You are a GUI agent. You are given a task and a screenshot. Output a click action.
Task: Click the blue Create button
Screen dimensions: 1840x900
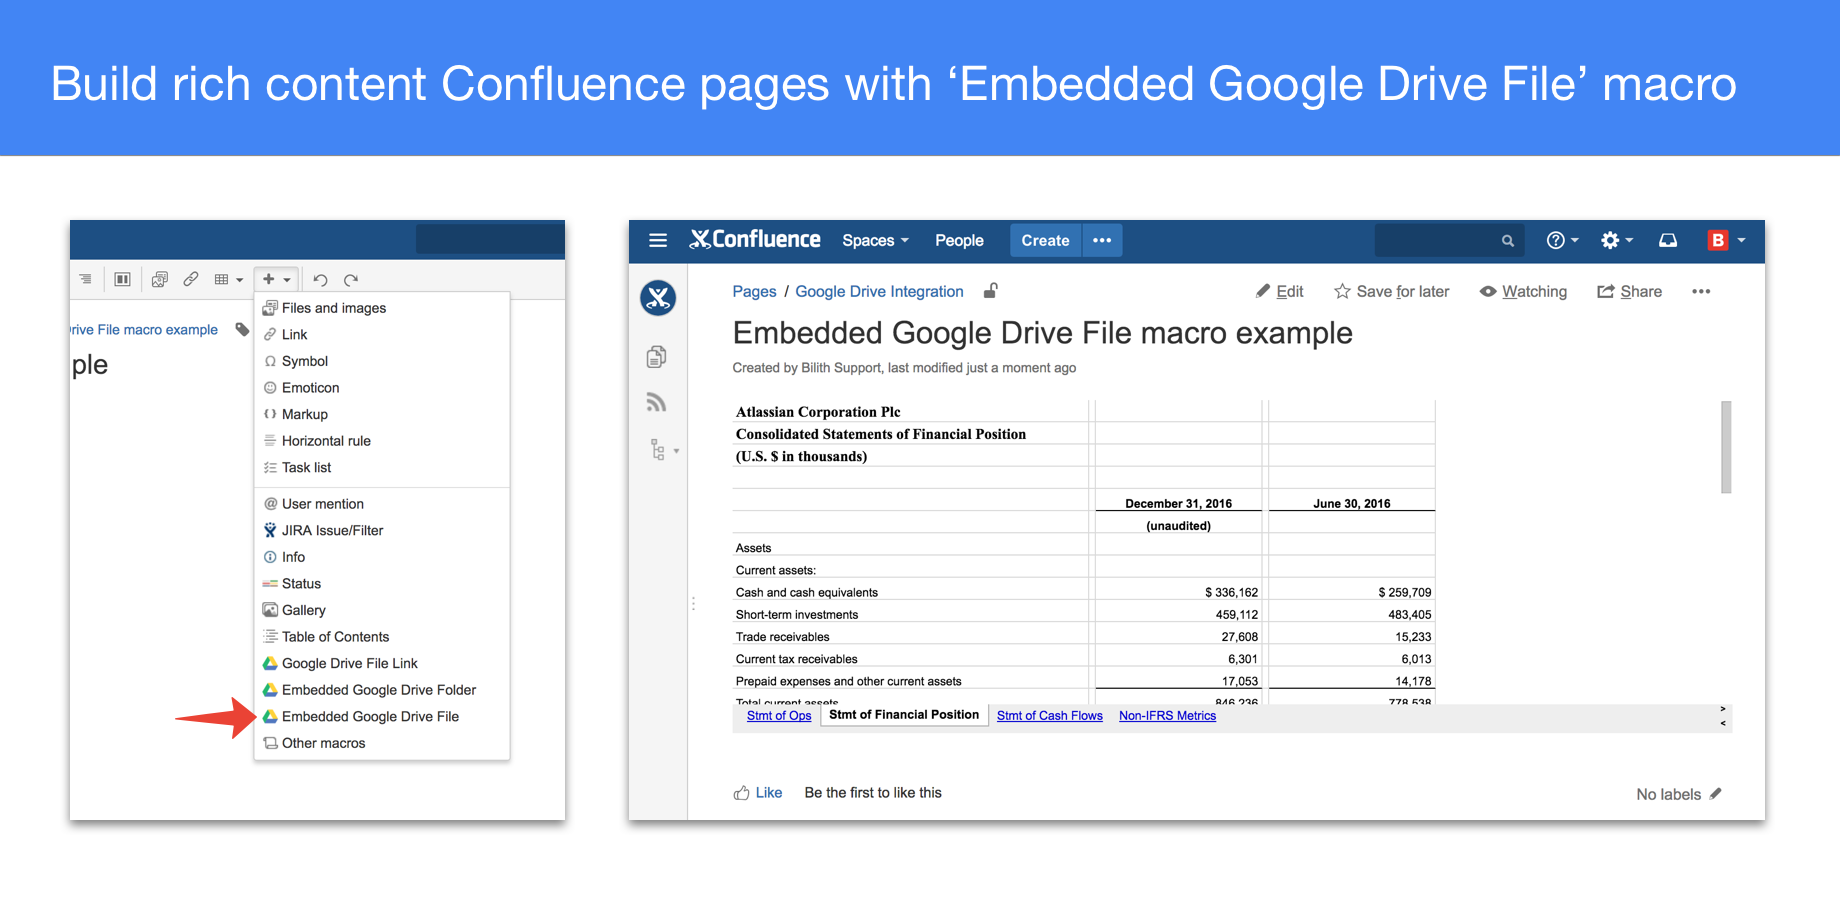click(x=1045, y=240)
